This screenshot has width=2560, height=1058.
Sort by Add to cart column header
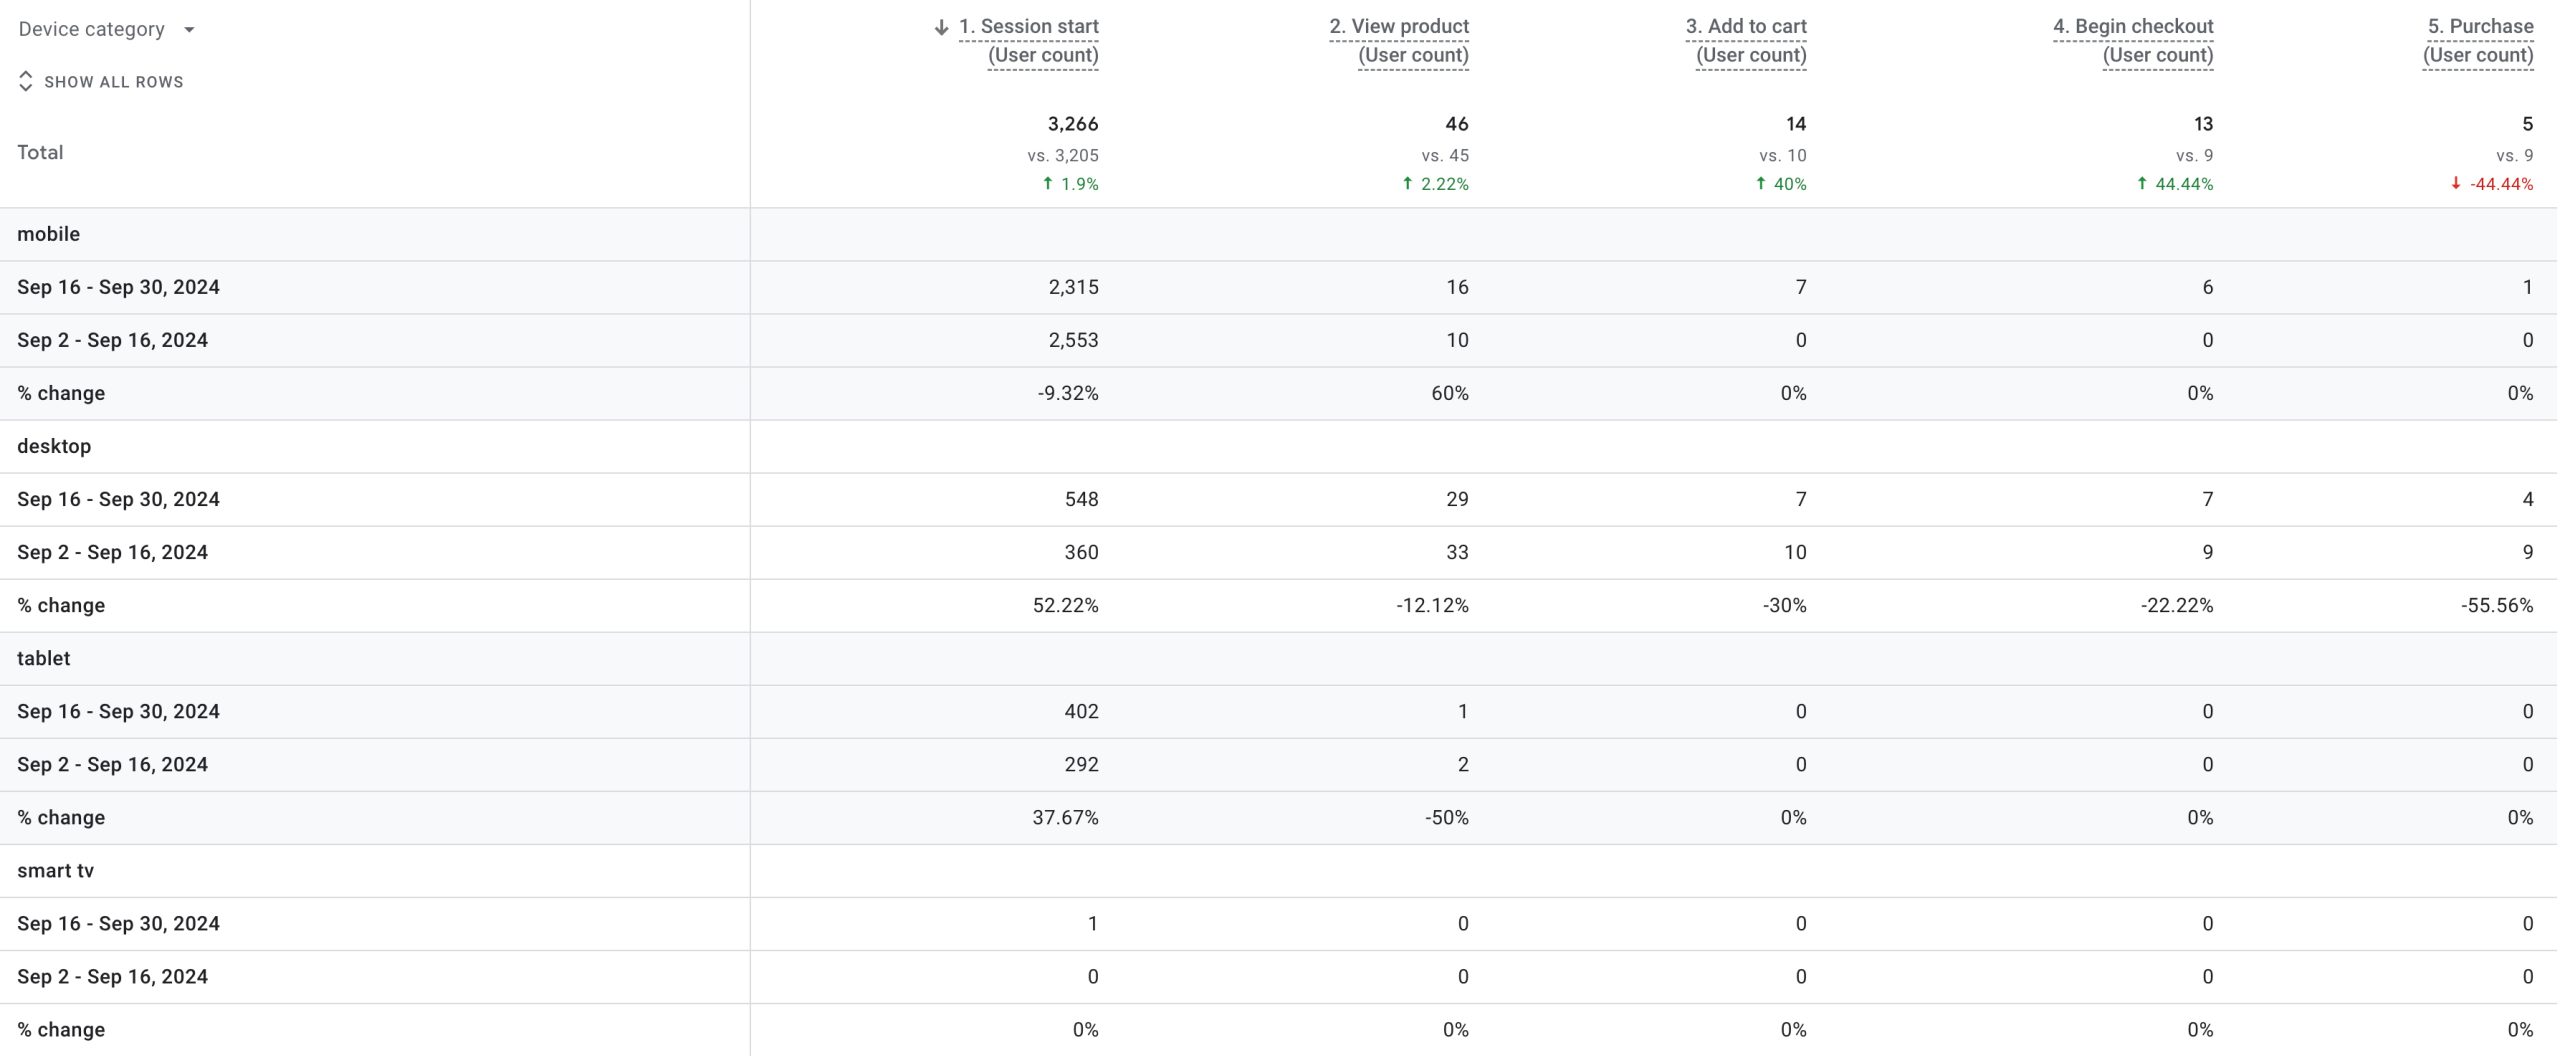coord(1746,40)
